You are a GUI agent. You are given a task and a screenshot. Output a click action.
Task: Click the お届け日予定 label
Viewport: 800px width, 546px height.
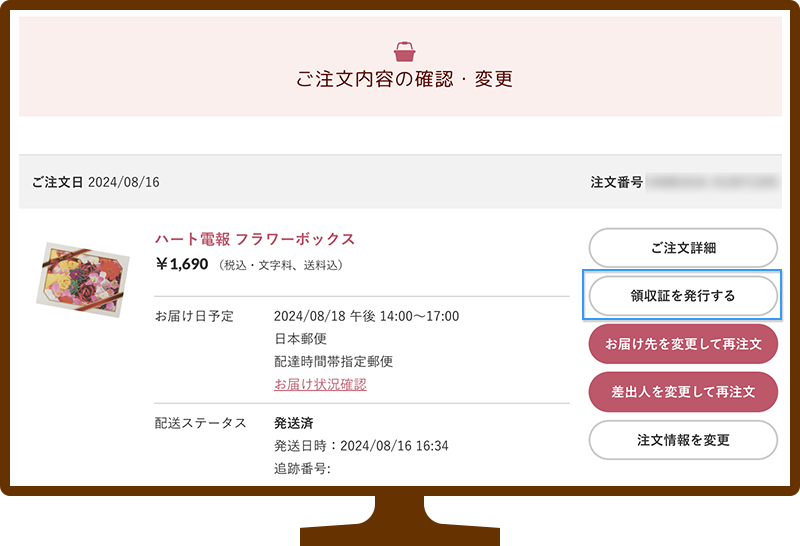tap(194, 316)
